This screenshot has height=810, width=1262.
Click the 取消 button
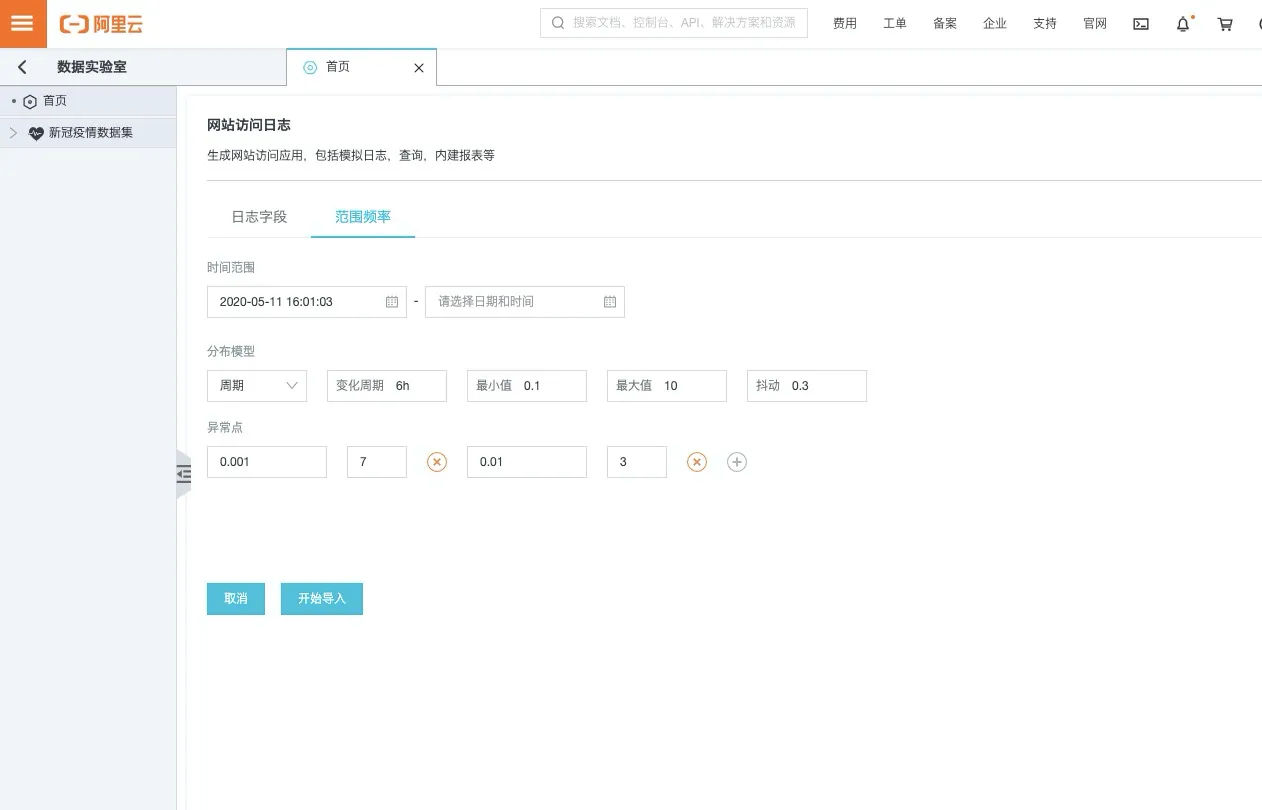coord(236,599)
